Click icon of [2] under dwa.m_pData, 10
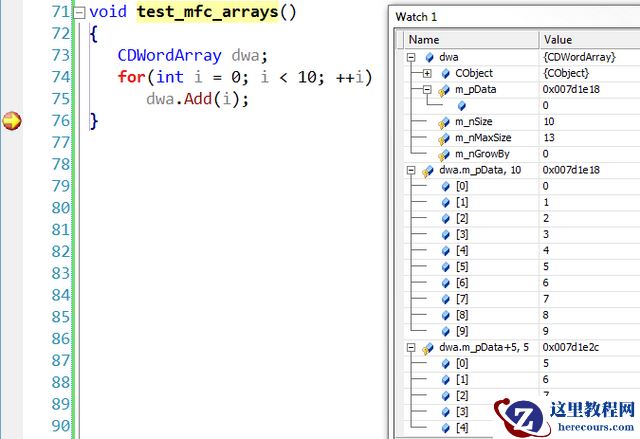Image resolution: width=640 pixels, height=439 pixels. point(446,219)
